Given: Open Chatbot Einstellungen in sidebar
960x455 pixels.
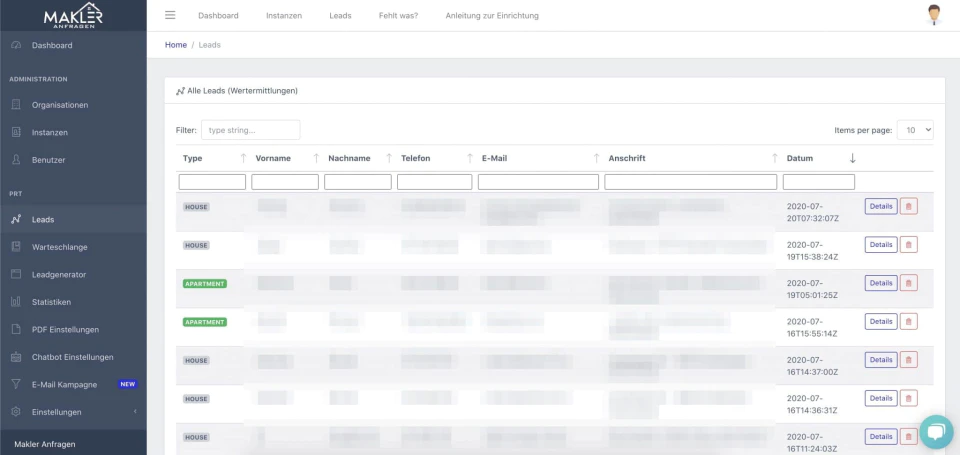Looking at the screenshot, I should (73, 357).
